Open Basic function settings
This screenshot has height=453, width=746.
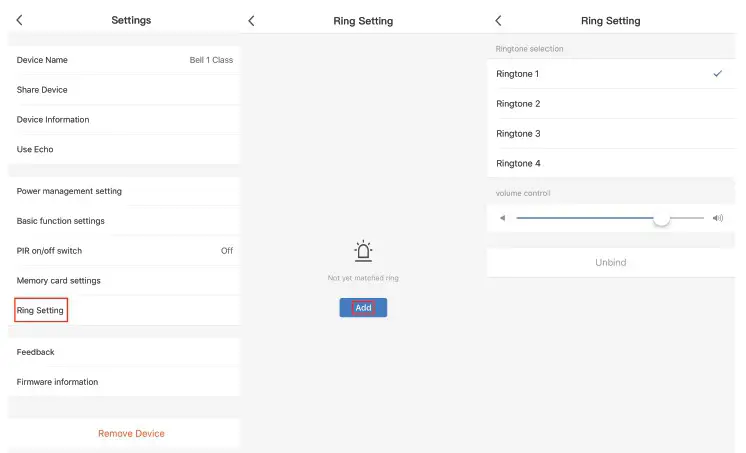pos(124,221)
